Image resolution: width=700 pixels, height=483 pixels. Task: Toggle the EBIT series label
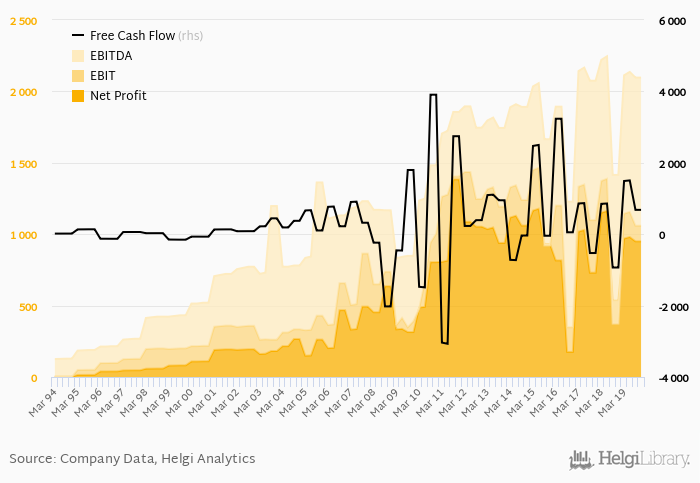[103, 76]
